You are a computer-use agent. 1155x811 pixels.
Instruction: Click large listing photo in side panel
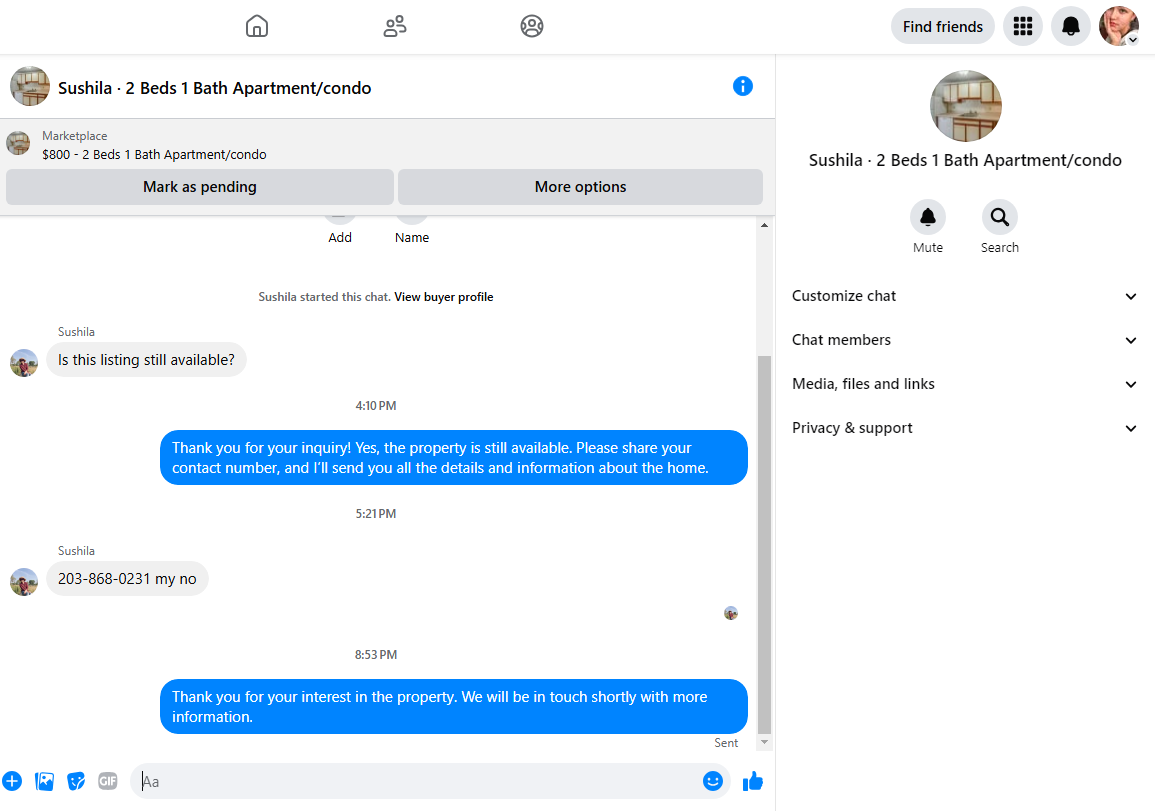(x=965, y=106)
